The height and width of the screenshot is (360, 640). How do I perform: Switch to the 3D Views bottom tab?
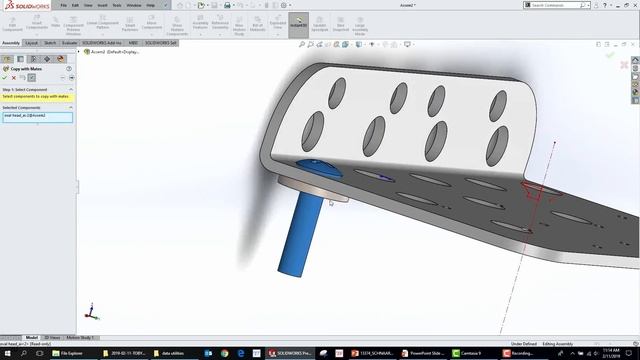pos(52,338)
